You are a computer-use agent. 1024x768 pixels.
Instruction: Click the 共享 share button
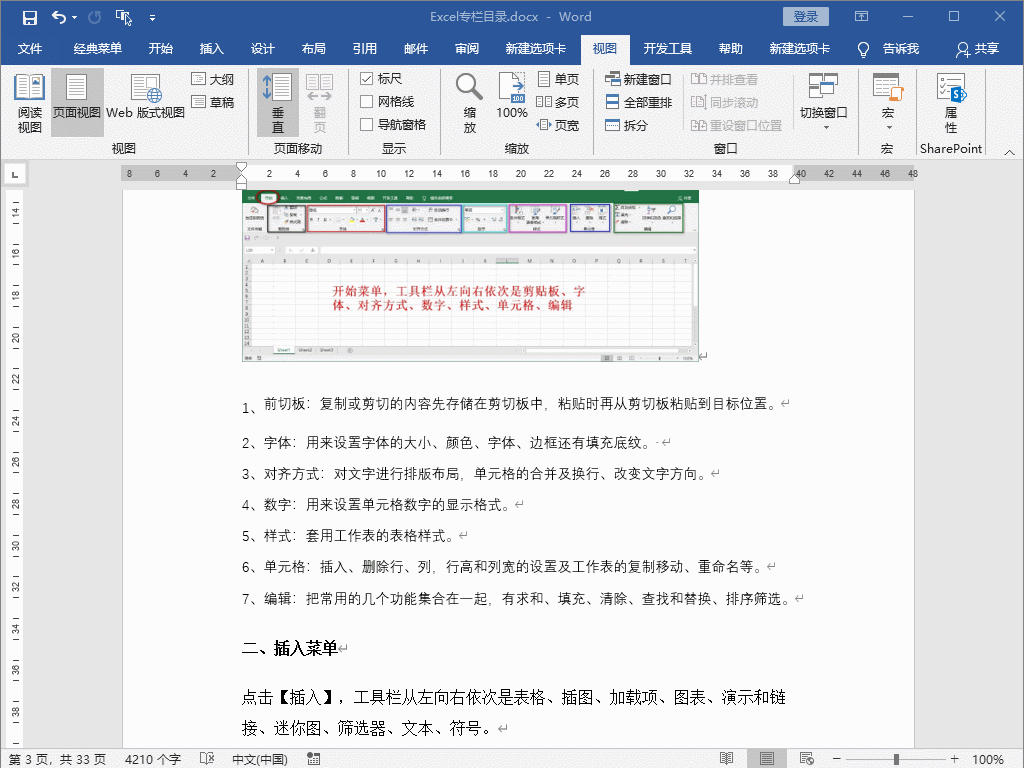(978, 49)
